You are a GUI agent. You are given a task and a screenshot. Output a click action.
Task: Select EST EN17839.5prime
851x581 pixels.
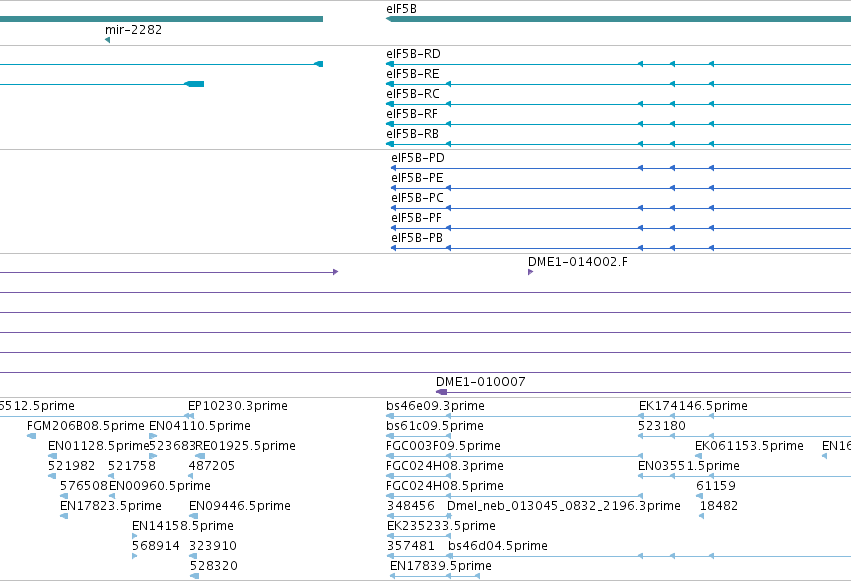pyautogui.click(x=441, y=566)
